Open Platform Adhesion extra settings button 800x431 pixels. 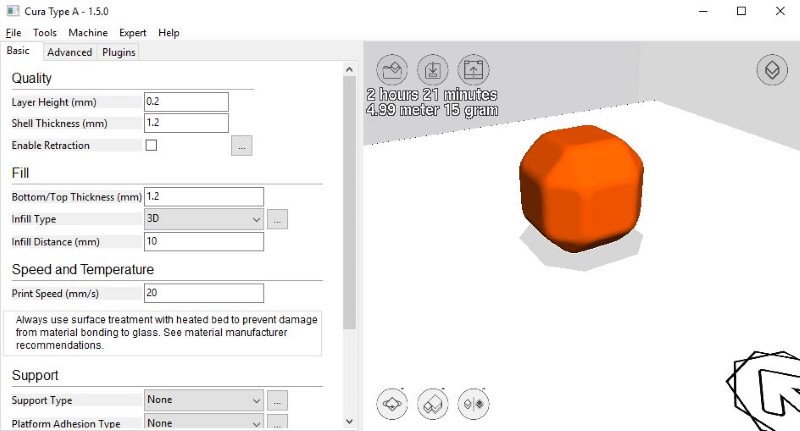click(x=277, y=422)
